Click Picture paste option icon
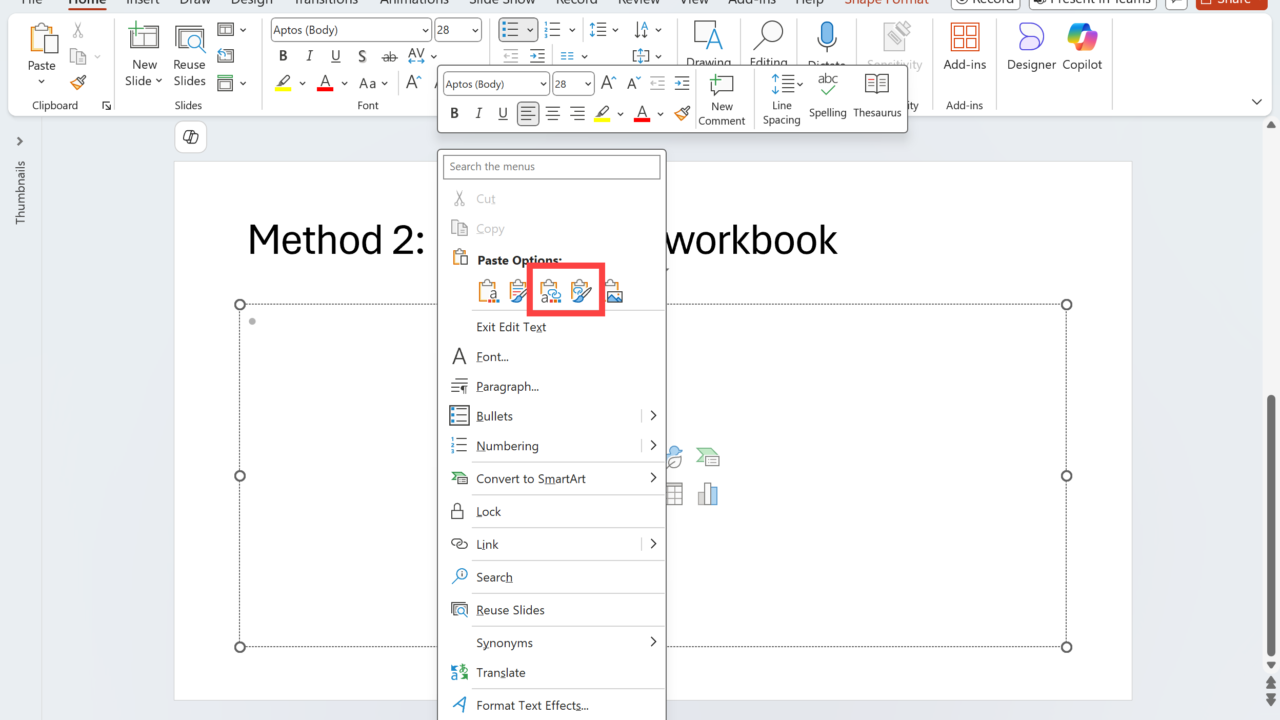 click(614, 291)
